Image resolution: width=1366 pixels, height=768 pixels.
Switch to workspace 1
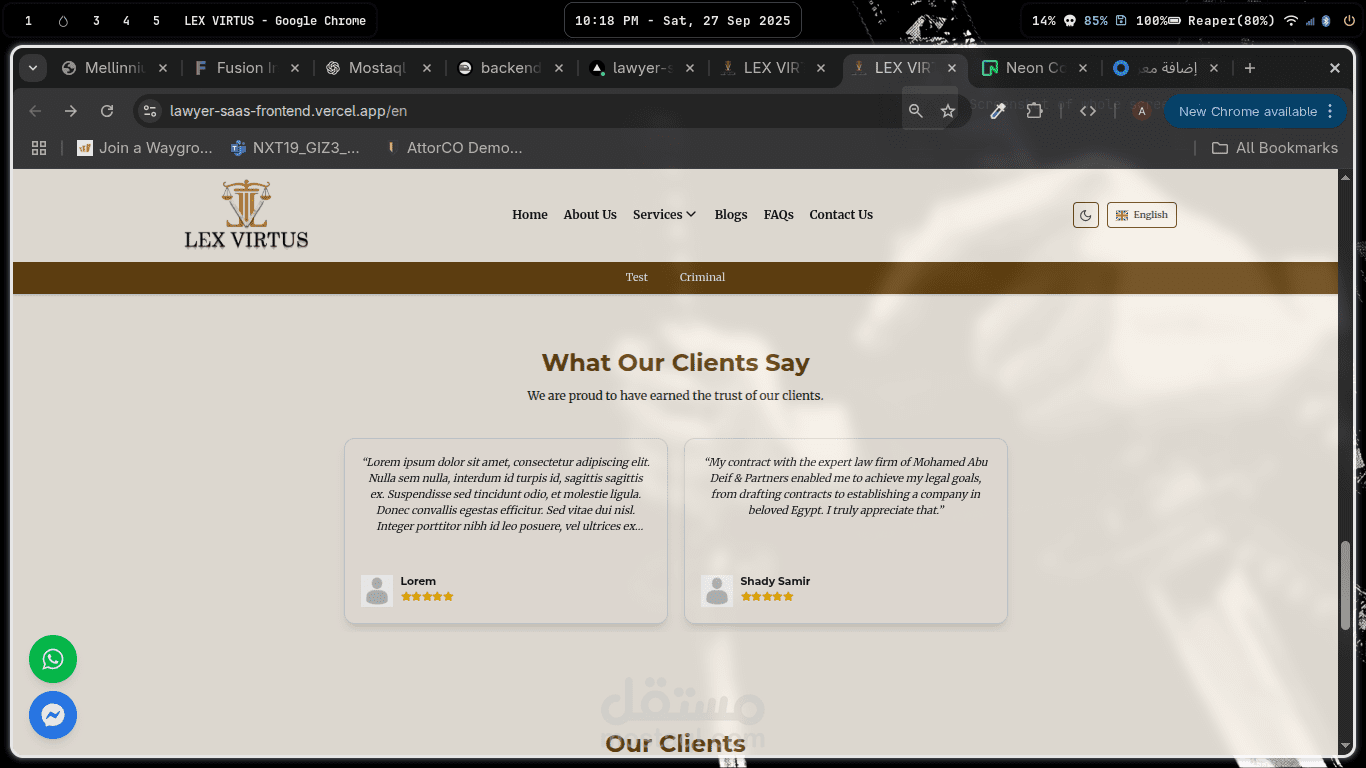[x=28, y=20]
